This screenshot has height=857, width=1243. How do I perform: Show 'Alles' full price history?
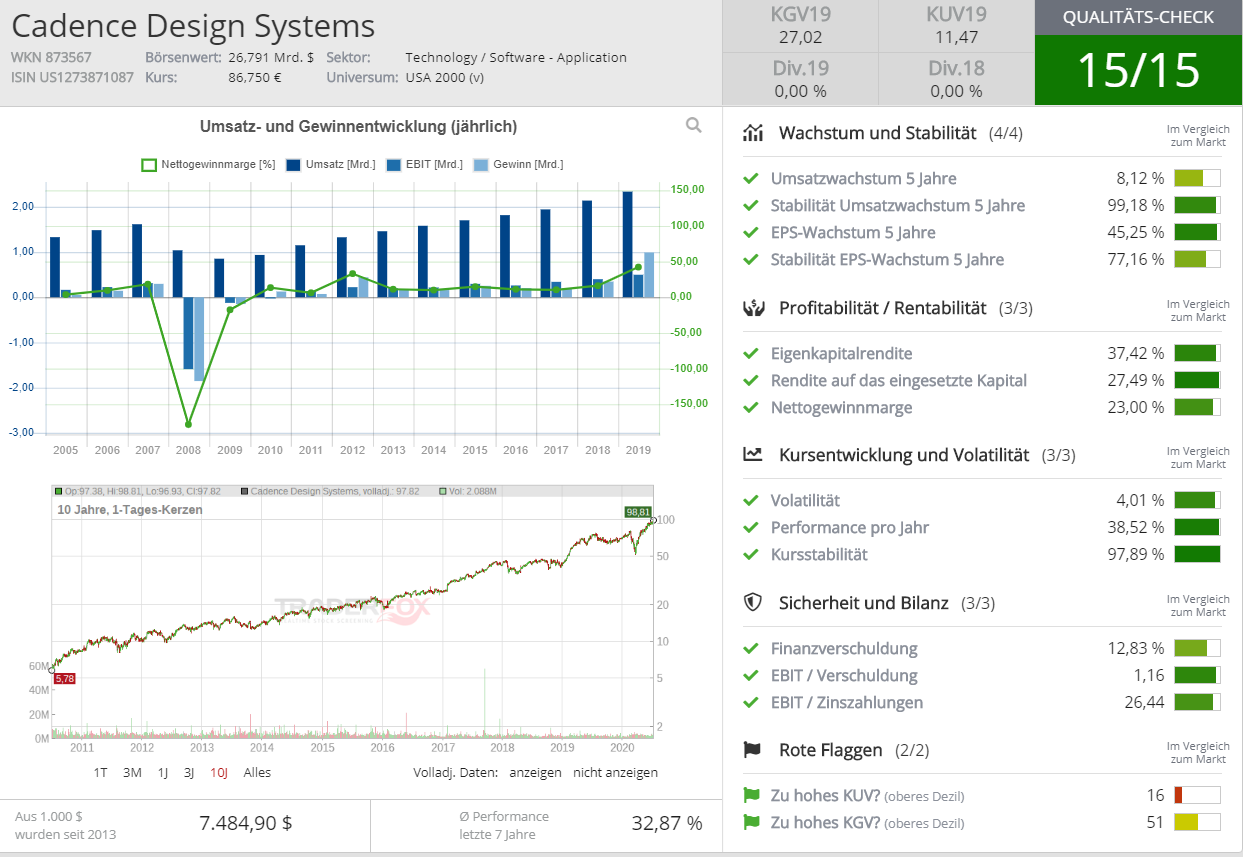[257, 773]
